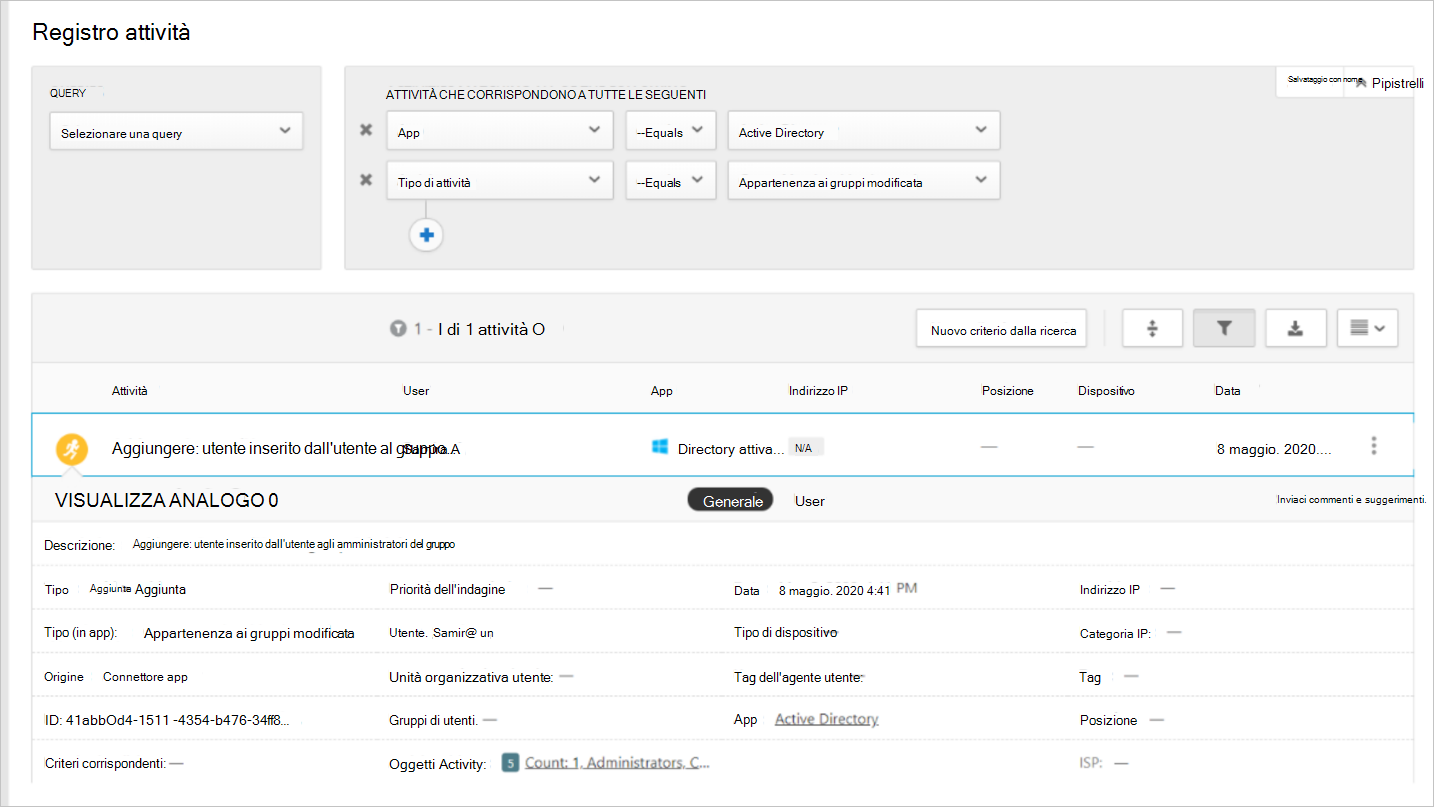Click the collapse rows toolbar icon
This screenshot has height=807, width=1434.
[x=1152, y=328]
